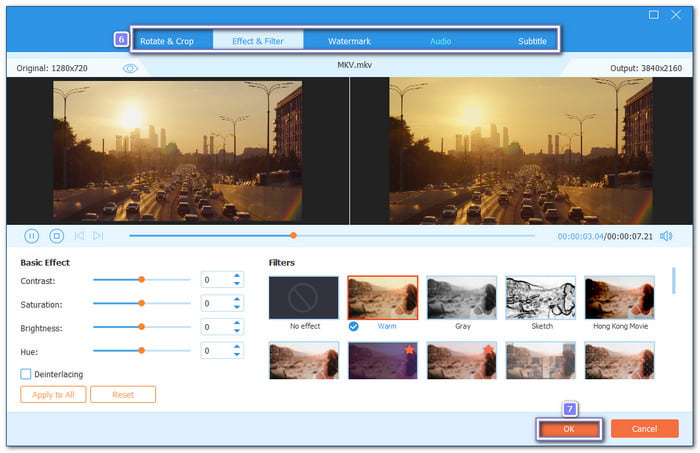Image resolution: width=700 pixels, height=453 pixels.
Task: Apply the Hong Kong Movie filter
Action: tap(620, 298)
